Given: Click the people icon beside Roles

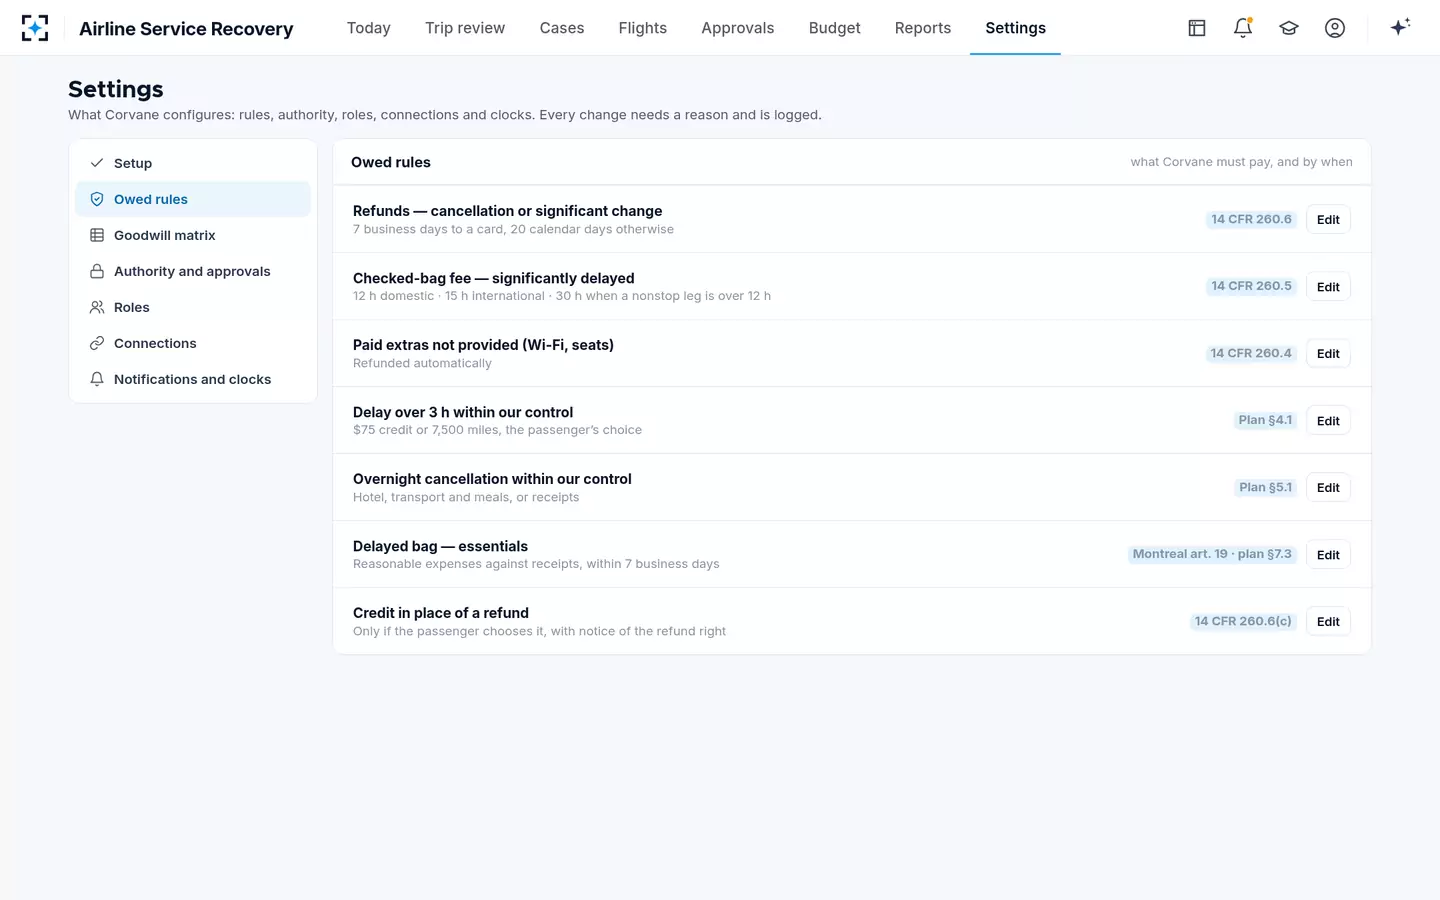Looking at the screenshot, I should [x=97, y=307].
